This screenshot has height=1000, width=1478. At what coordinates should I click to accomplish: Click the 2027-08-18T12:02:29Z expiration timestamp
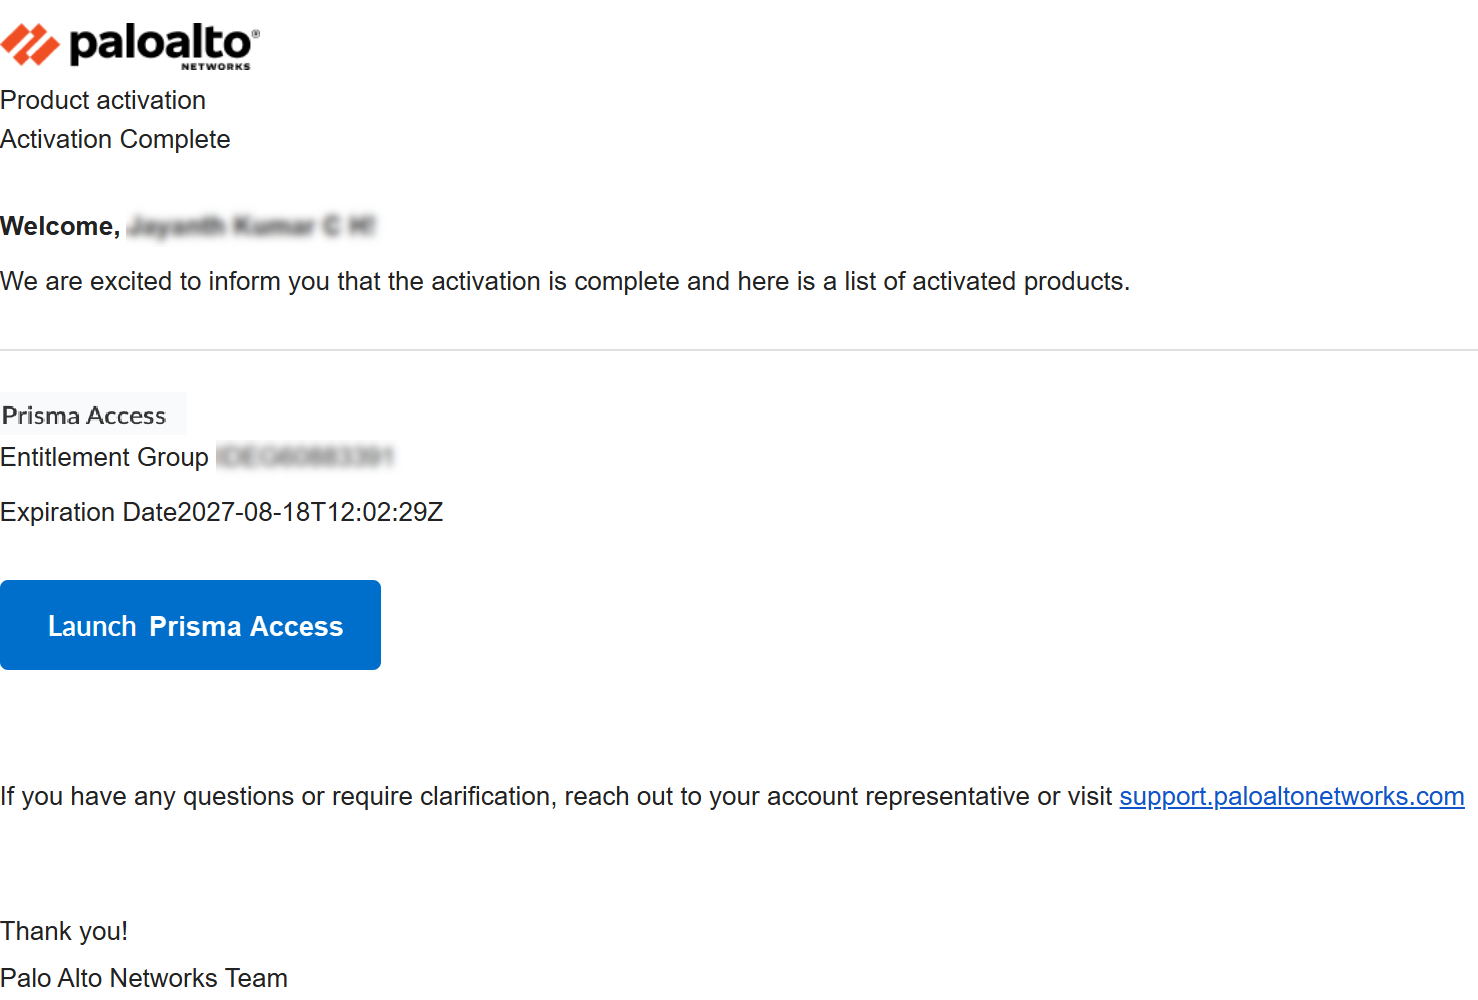click(x=310, y=512)
